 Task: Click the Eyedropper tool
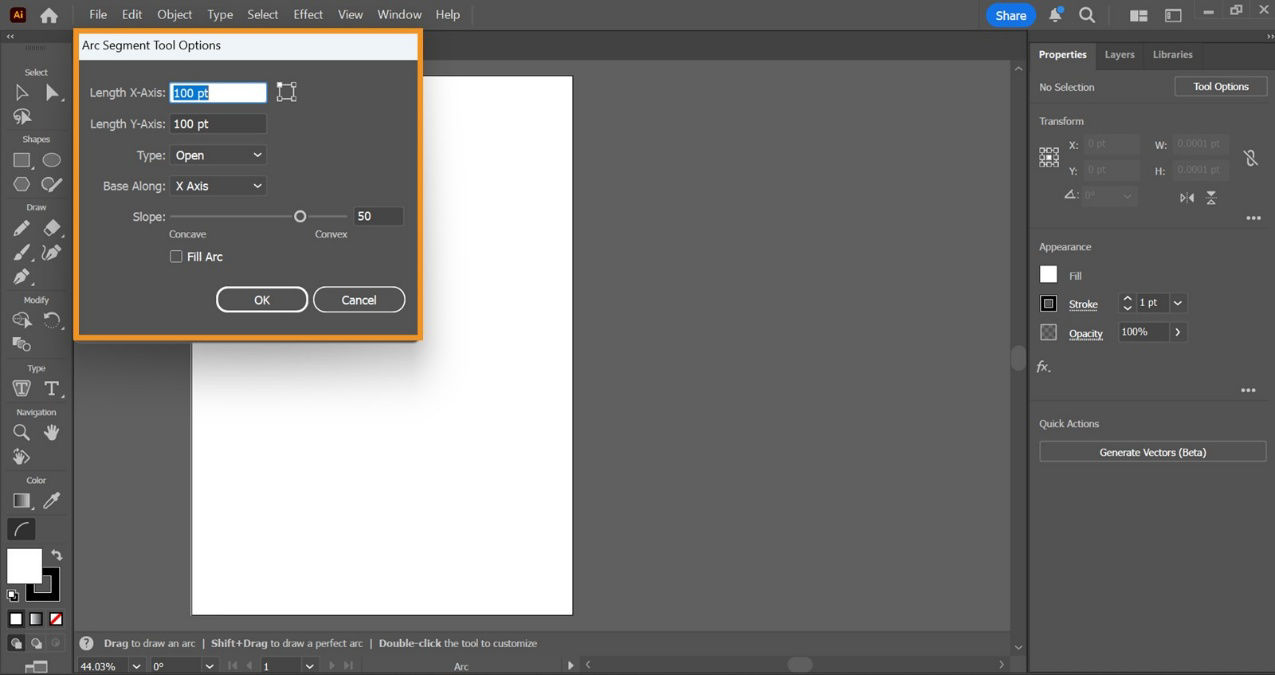click(x=51, y=500)
